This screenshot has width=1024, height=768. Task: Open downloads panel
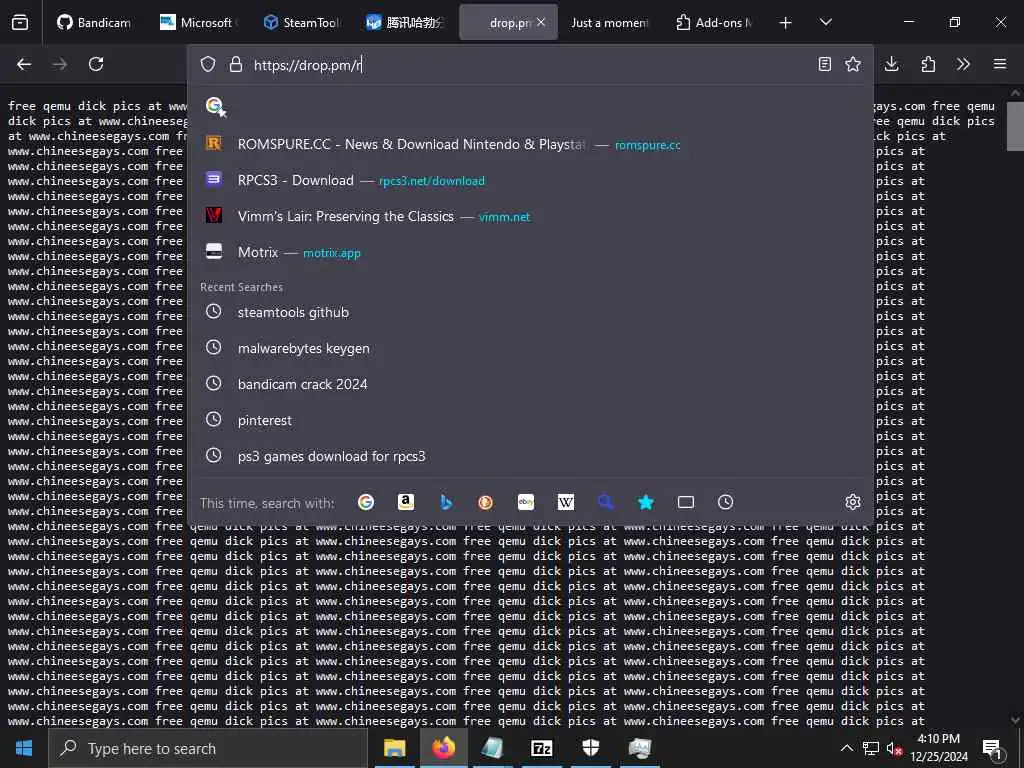tap(891, 64)
